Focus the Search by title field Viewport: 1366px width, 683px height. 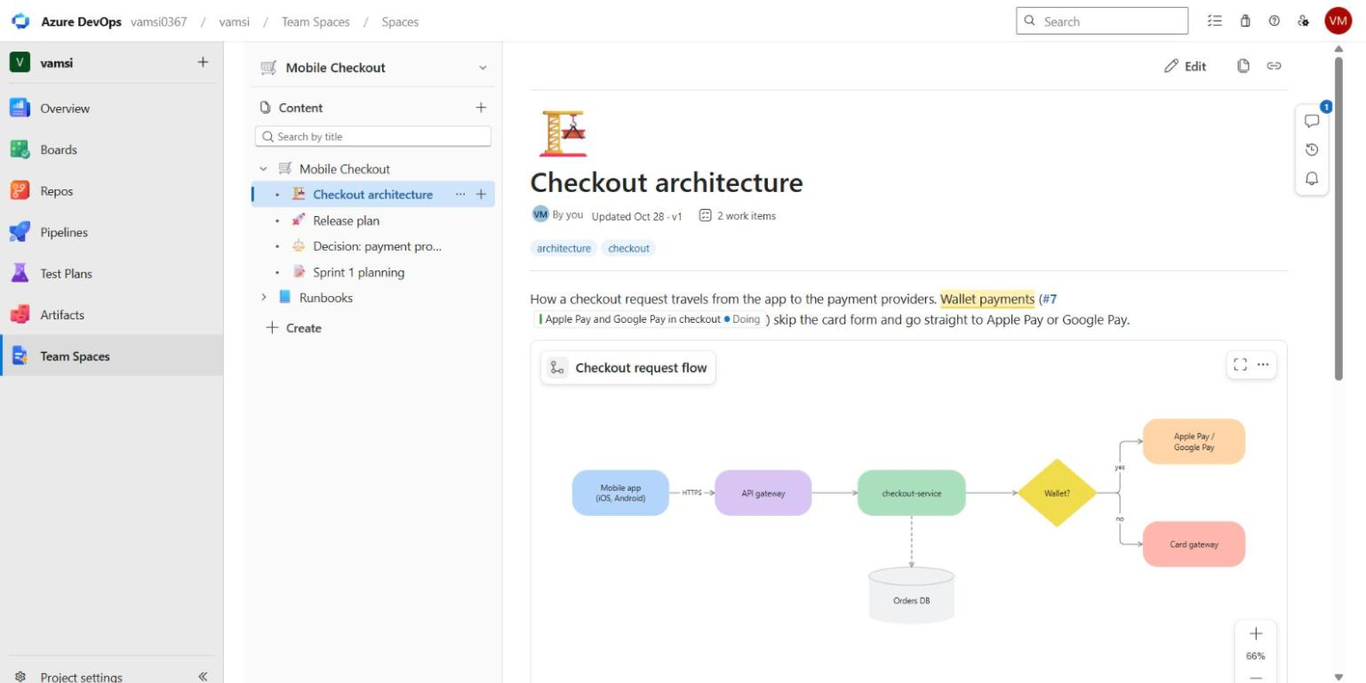[x=373, y=136]
